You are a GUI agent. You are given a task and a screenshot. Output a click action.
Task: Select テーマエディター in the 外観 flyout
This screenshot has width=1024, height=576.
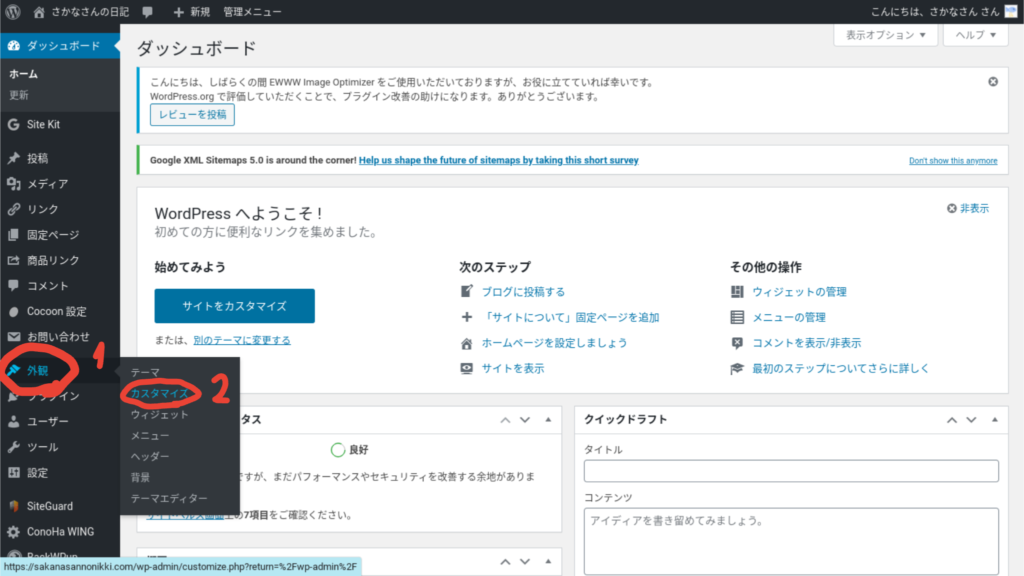click(169, 498)
